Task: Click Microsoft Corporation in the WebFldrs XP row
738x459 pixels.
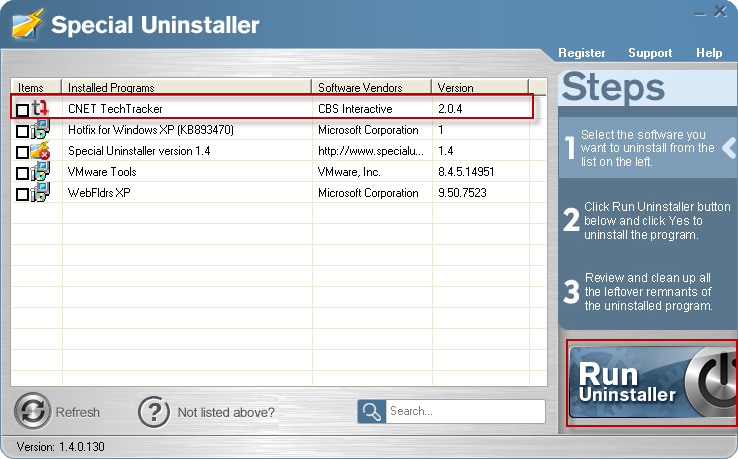Action: (x=368, y=193)
